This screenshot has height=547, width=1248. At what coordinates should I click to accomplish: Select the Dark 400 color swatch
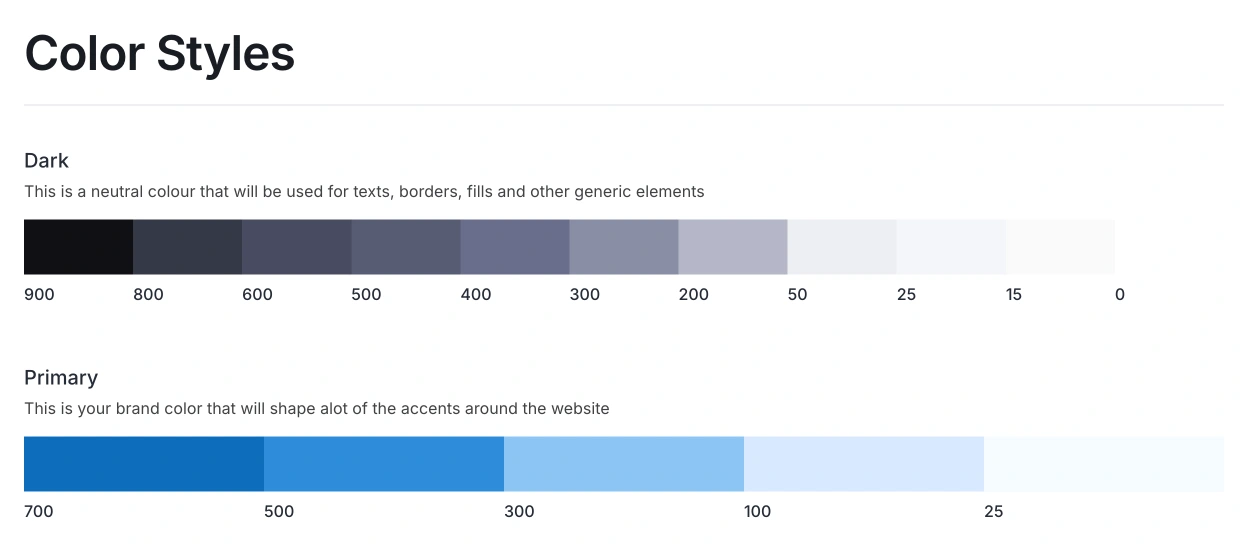tap(514, 247)
